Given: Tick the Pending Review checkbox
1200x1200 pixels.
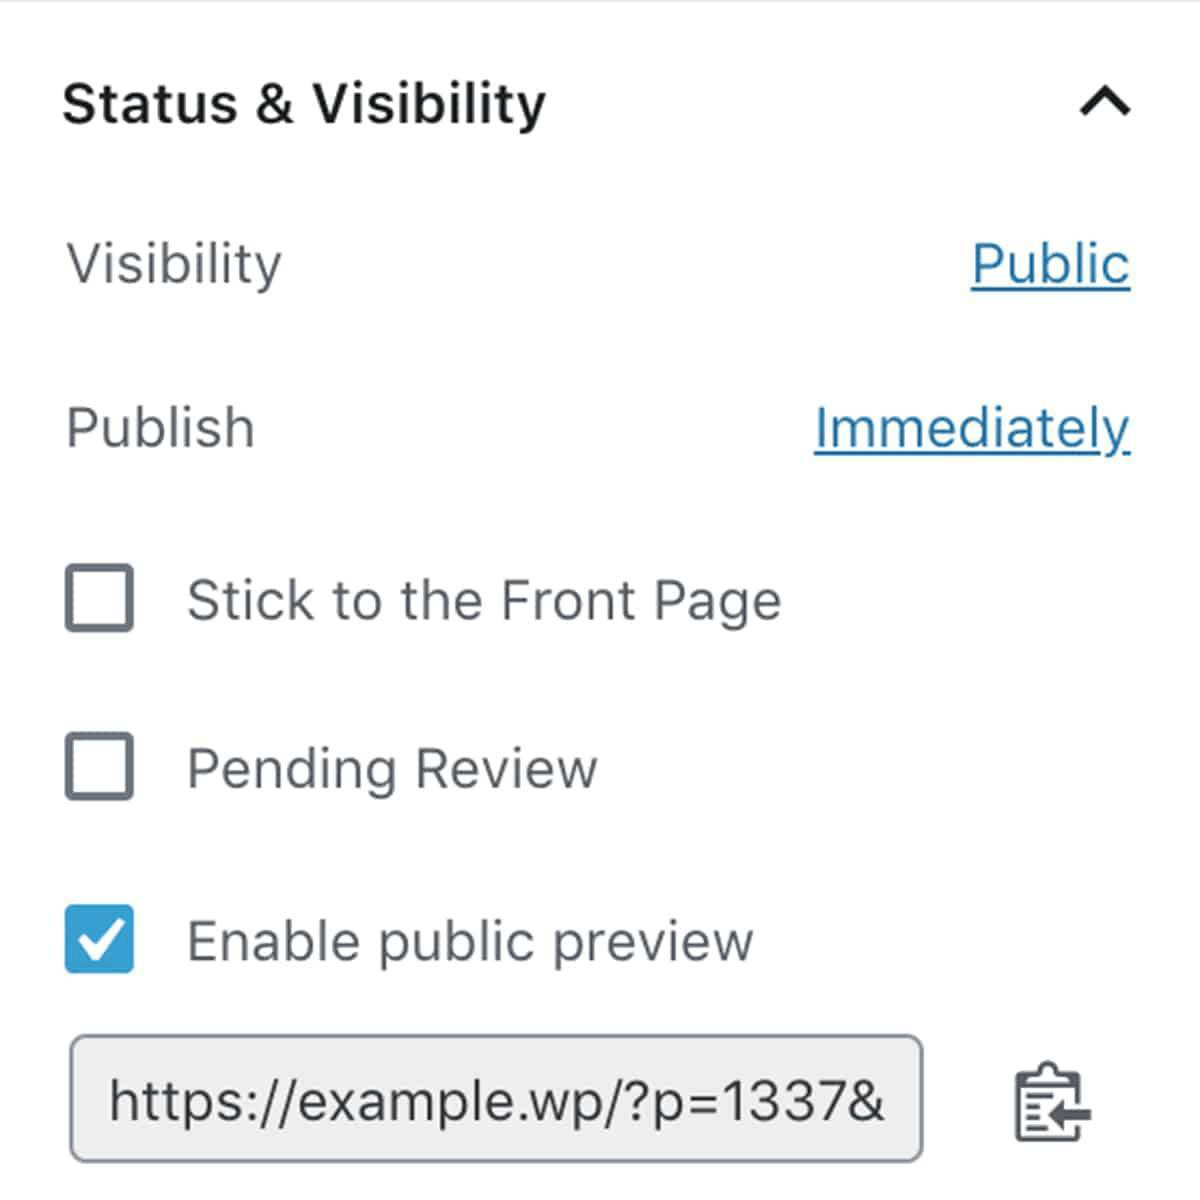Looking at the screenshot, I should pyautogui.click(x=99, y=766).
